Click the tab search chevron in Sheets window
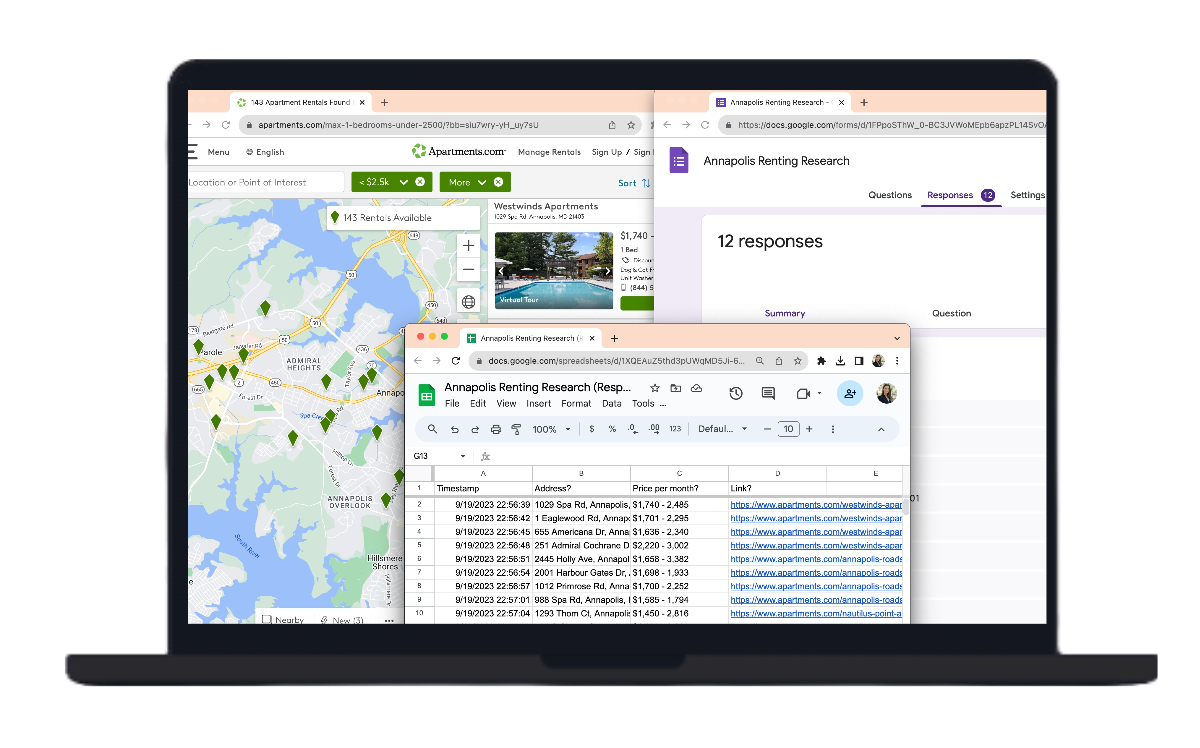 tap(897, 338)
